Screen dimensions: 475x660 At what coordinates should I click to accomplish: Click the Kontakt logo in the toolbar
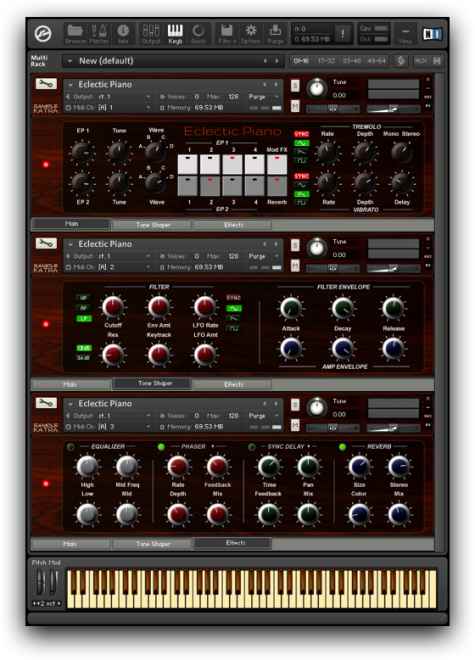pyautogui.click(x=43, y=34)
